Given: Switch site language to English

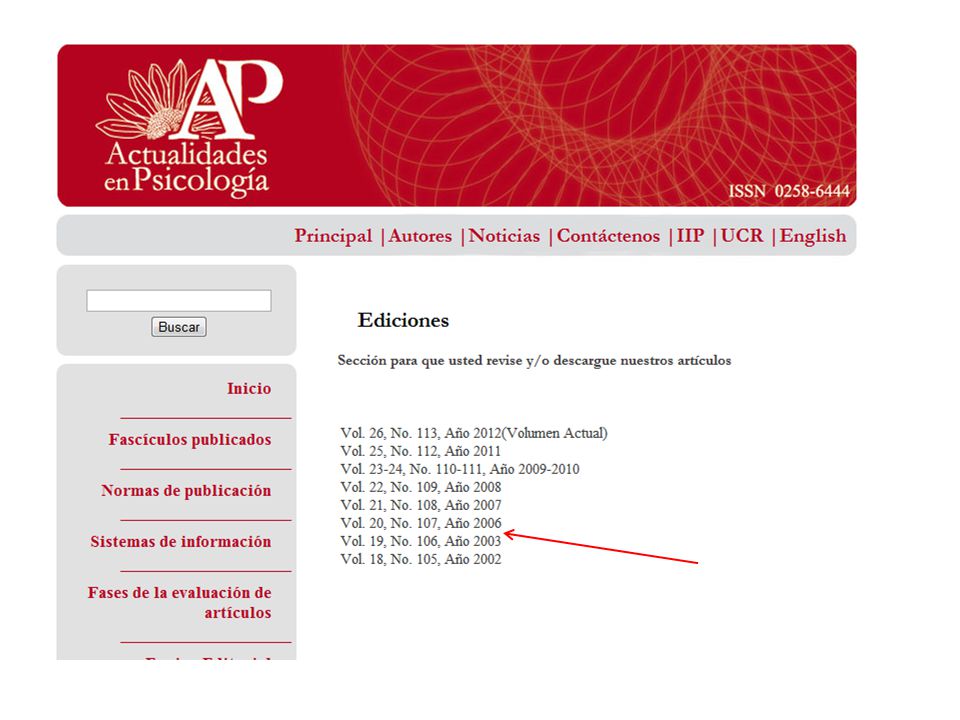Looking at the screenshot, I should [x=813, y=236].
